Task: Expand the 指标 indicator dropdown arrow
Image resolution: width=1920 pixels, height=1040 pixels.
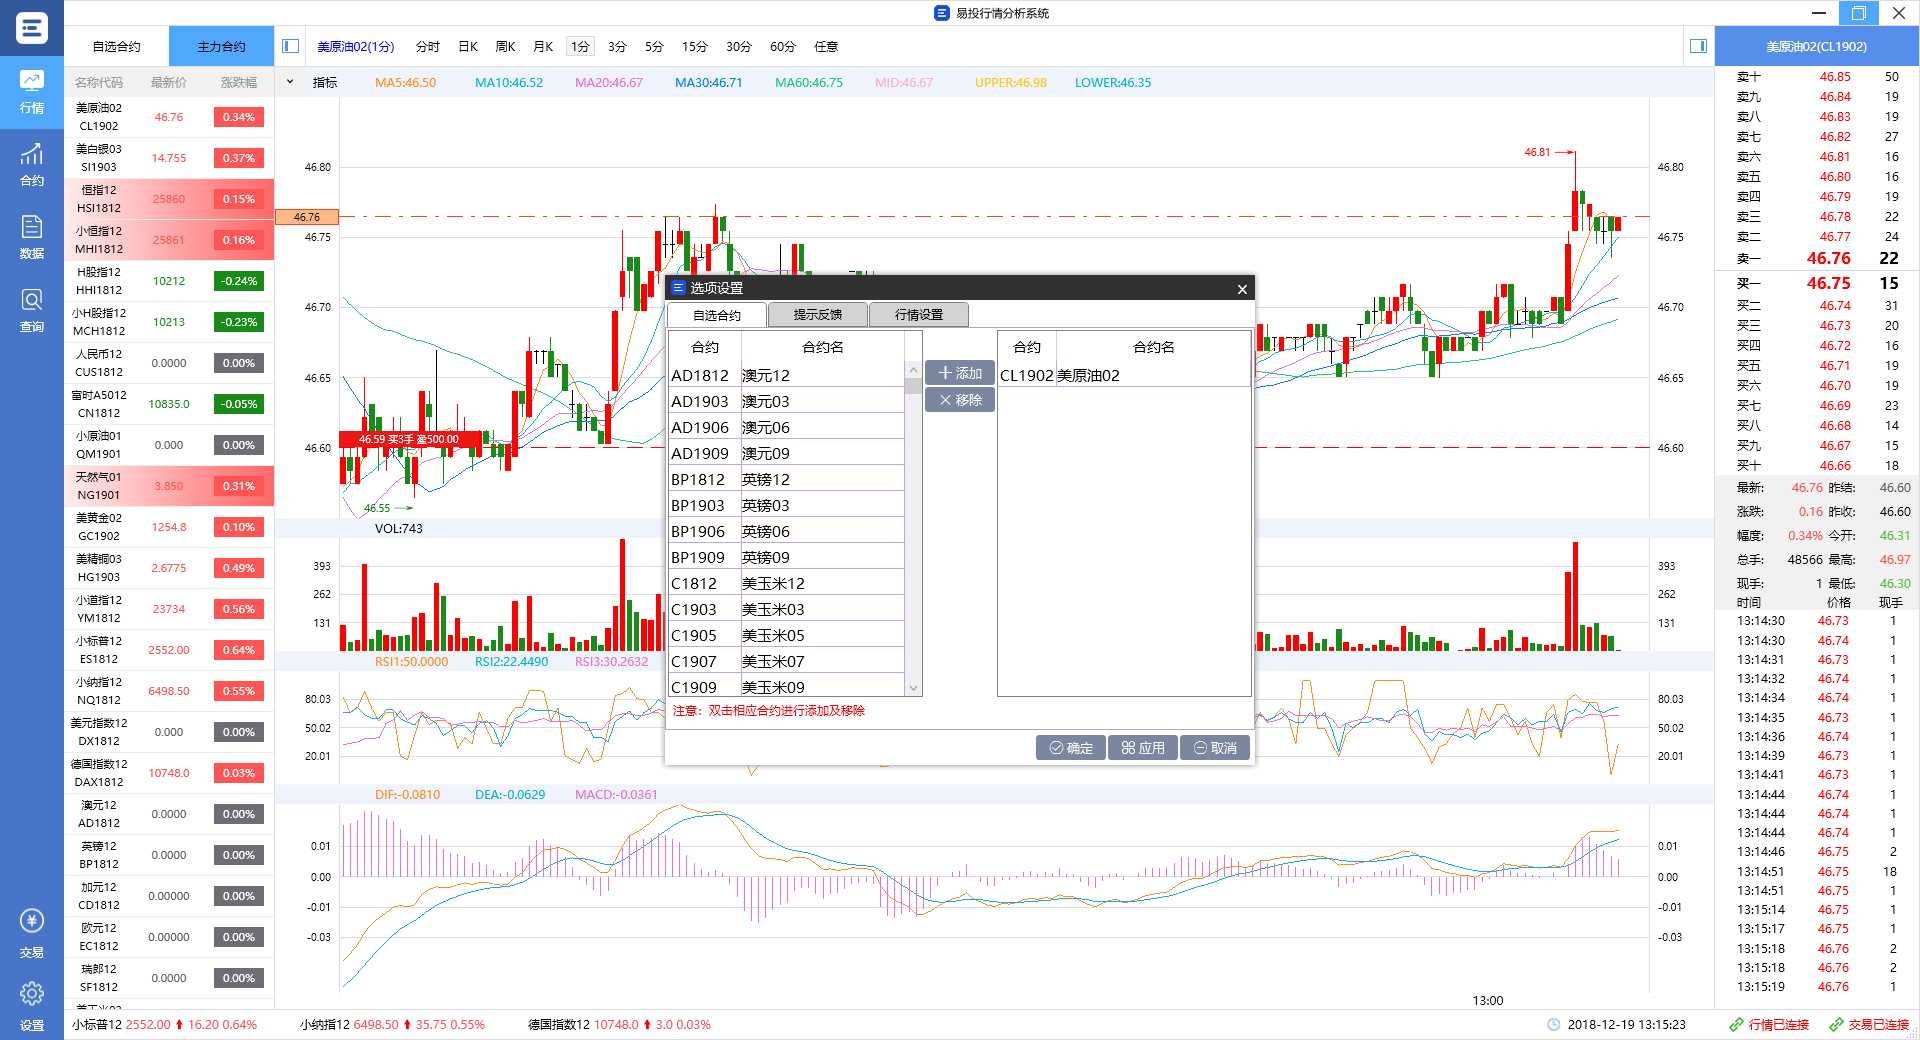Action: (290, 82)
